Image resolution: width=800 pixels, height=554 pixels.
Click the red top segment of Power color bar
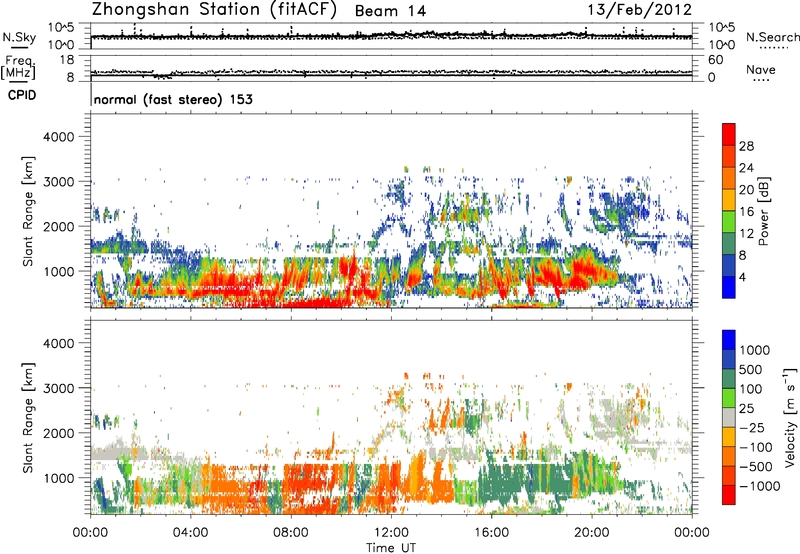pos(729,134)
